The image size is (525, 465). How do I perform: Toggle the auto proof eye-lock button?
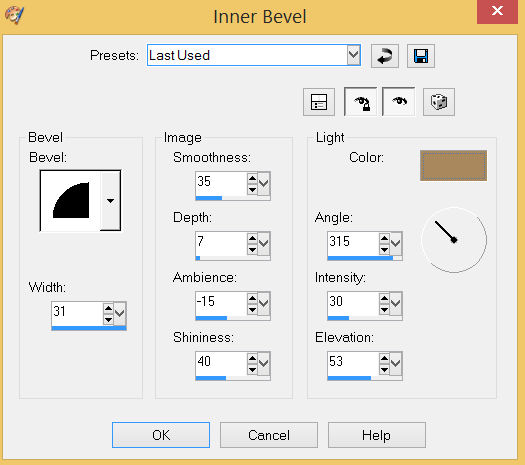point(361,102)
